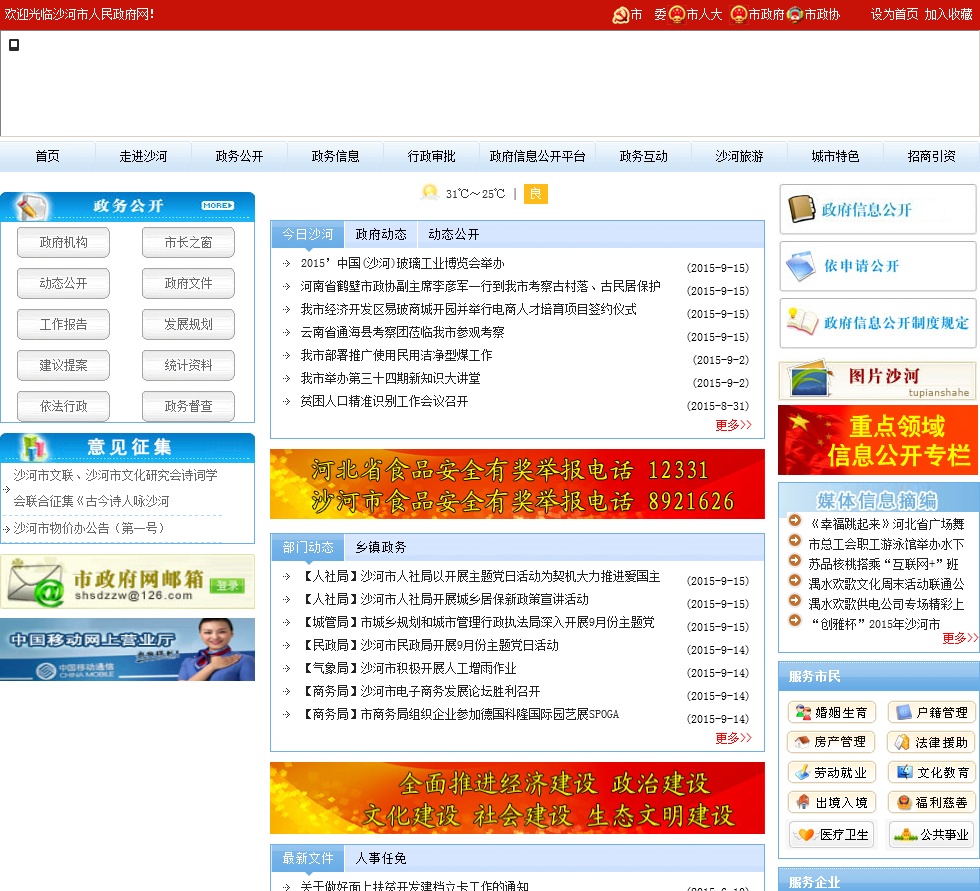The image size is (980, 891).
Task: Click the 公共事业 service icon
Action: [906, 835]
